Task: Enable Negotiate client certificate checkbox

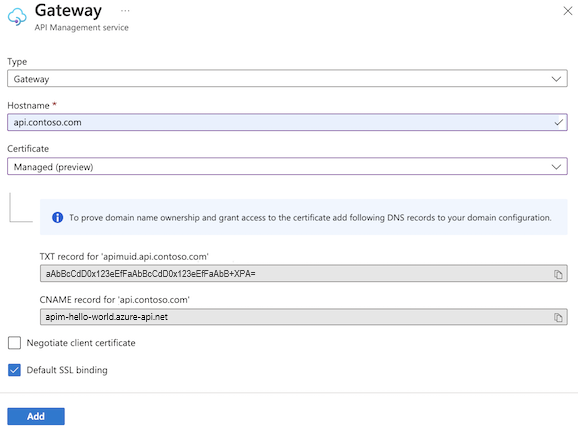Action: click(x=14, y=343)
